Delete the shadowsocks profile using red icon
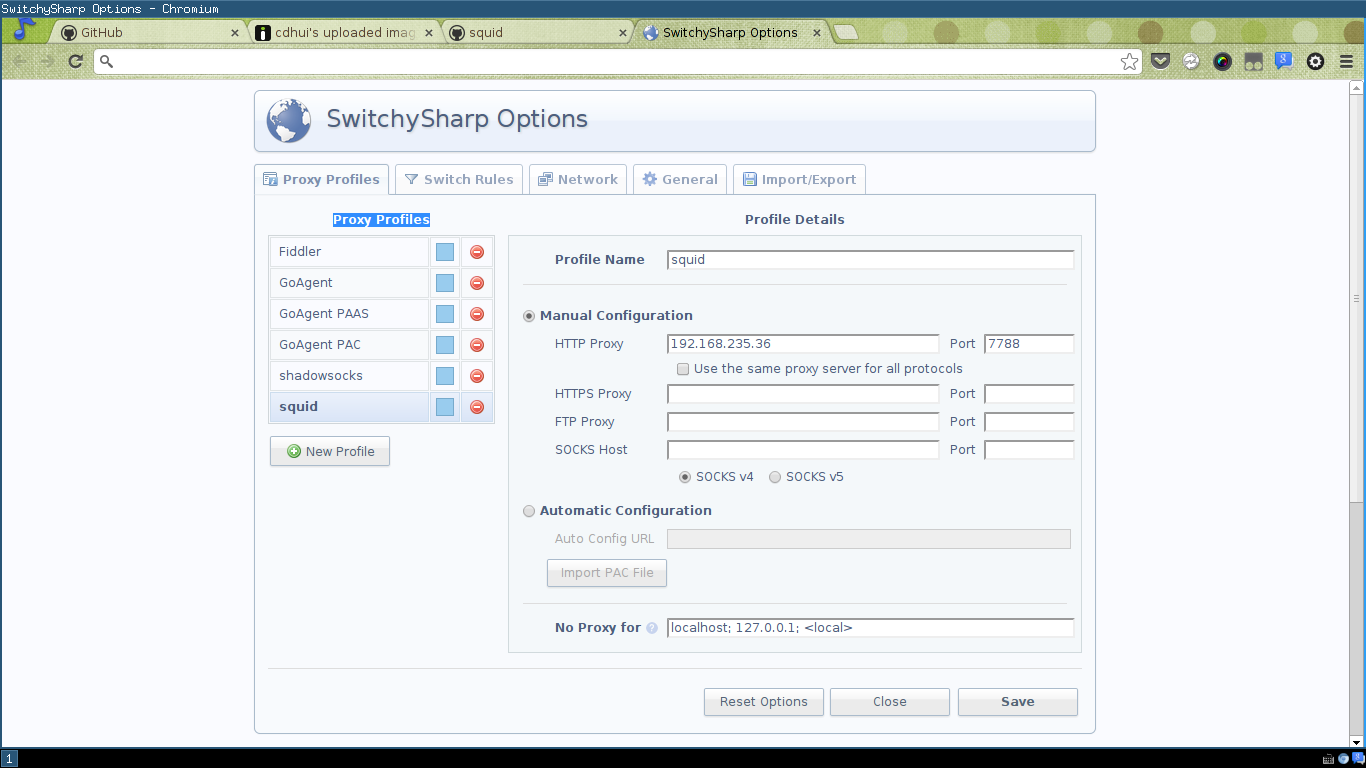Viewport: 1366px width, 768px height. click(477, 376)
